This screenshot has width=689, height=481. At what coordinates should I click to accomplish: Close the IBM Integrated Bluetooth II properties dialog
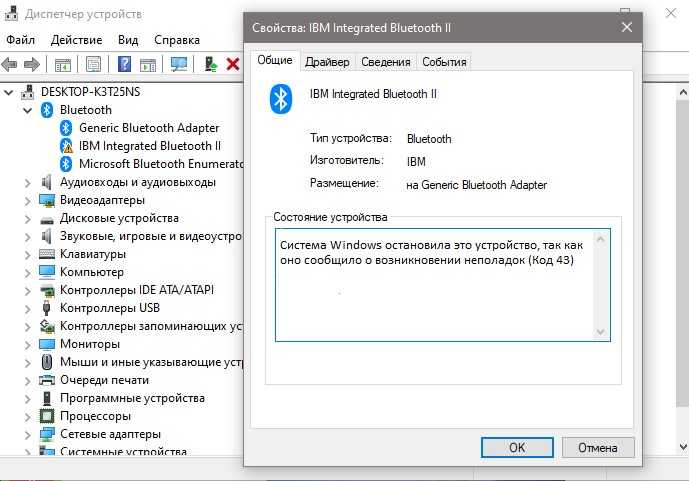tap(627, 27)
